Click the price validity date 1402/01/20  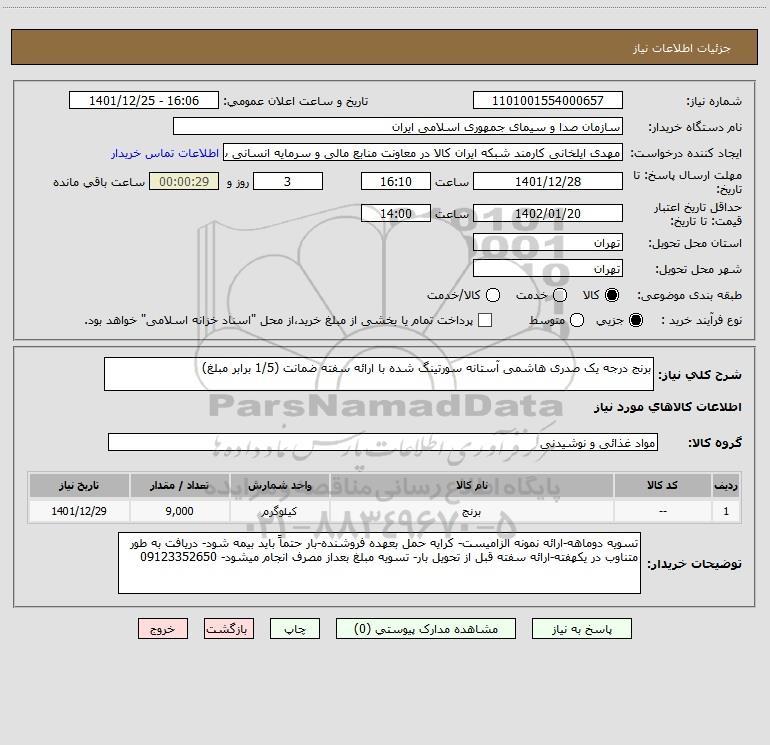[548, 213]
